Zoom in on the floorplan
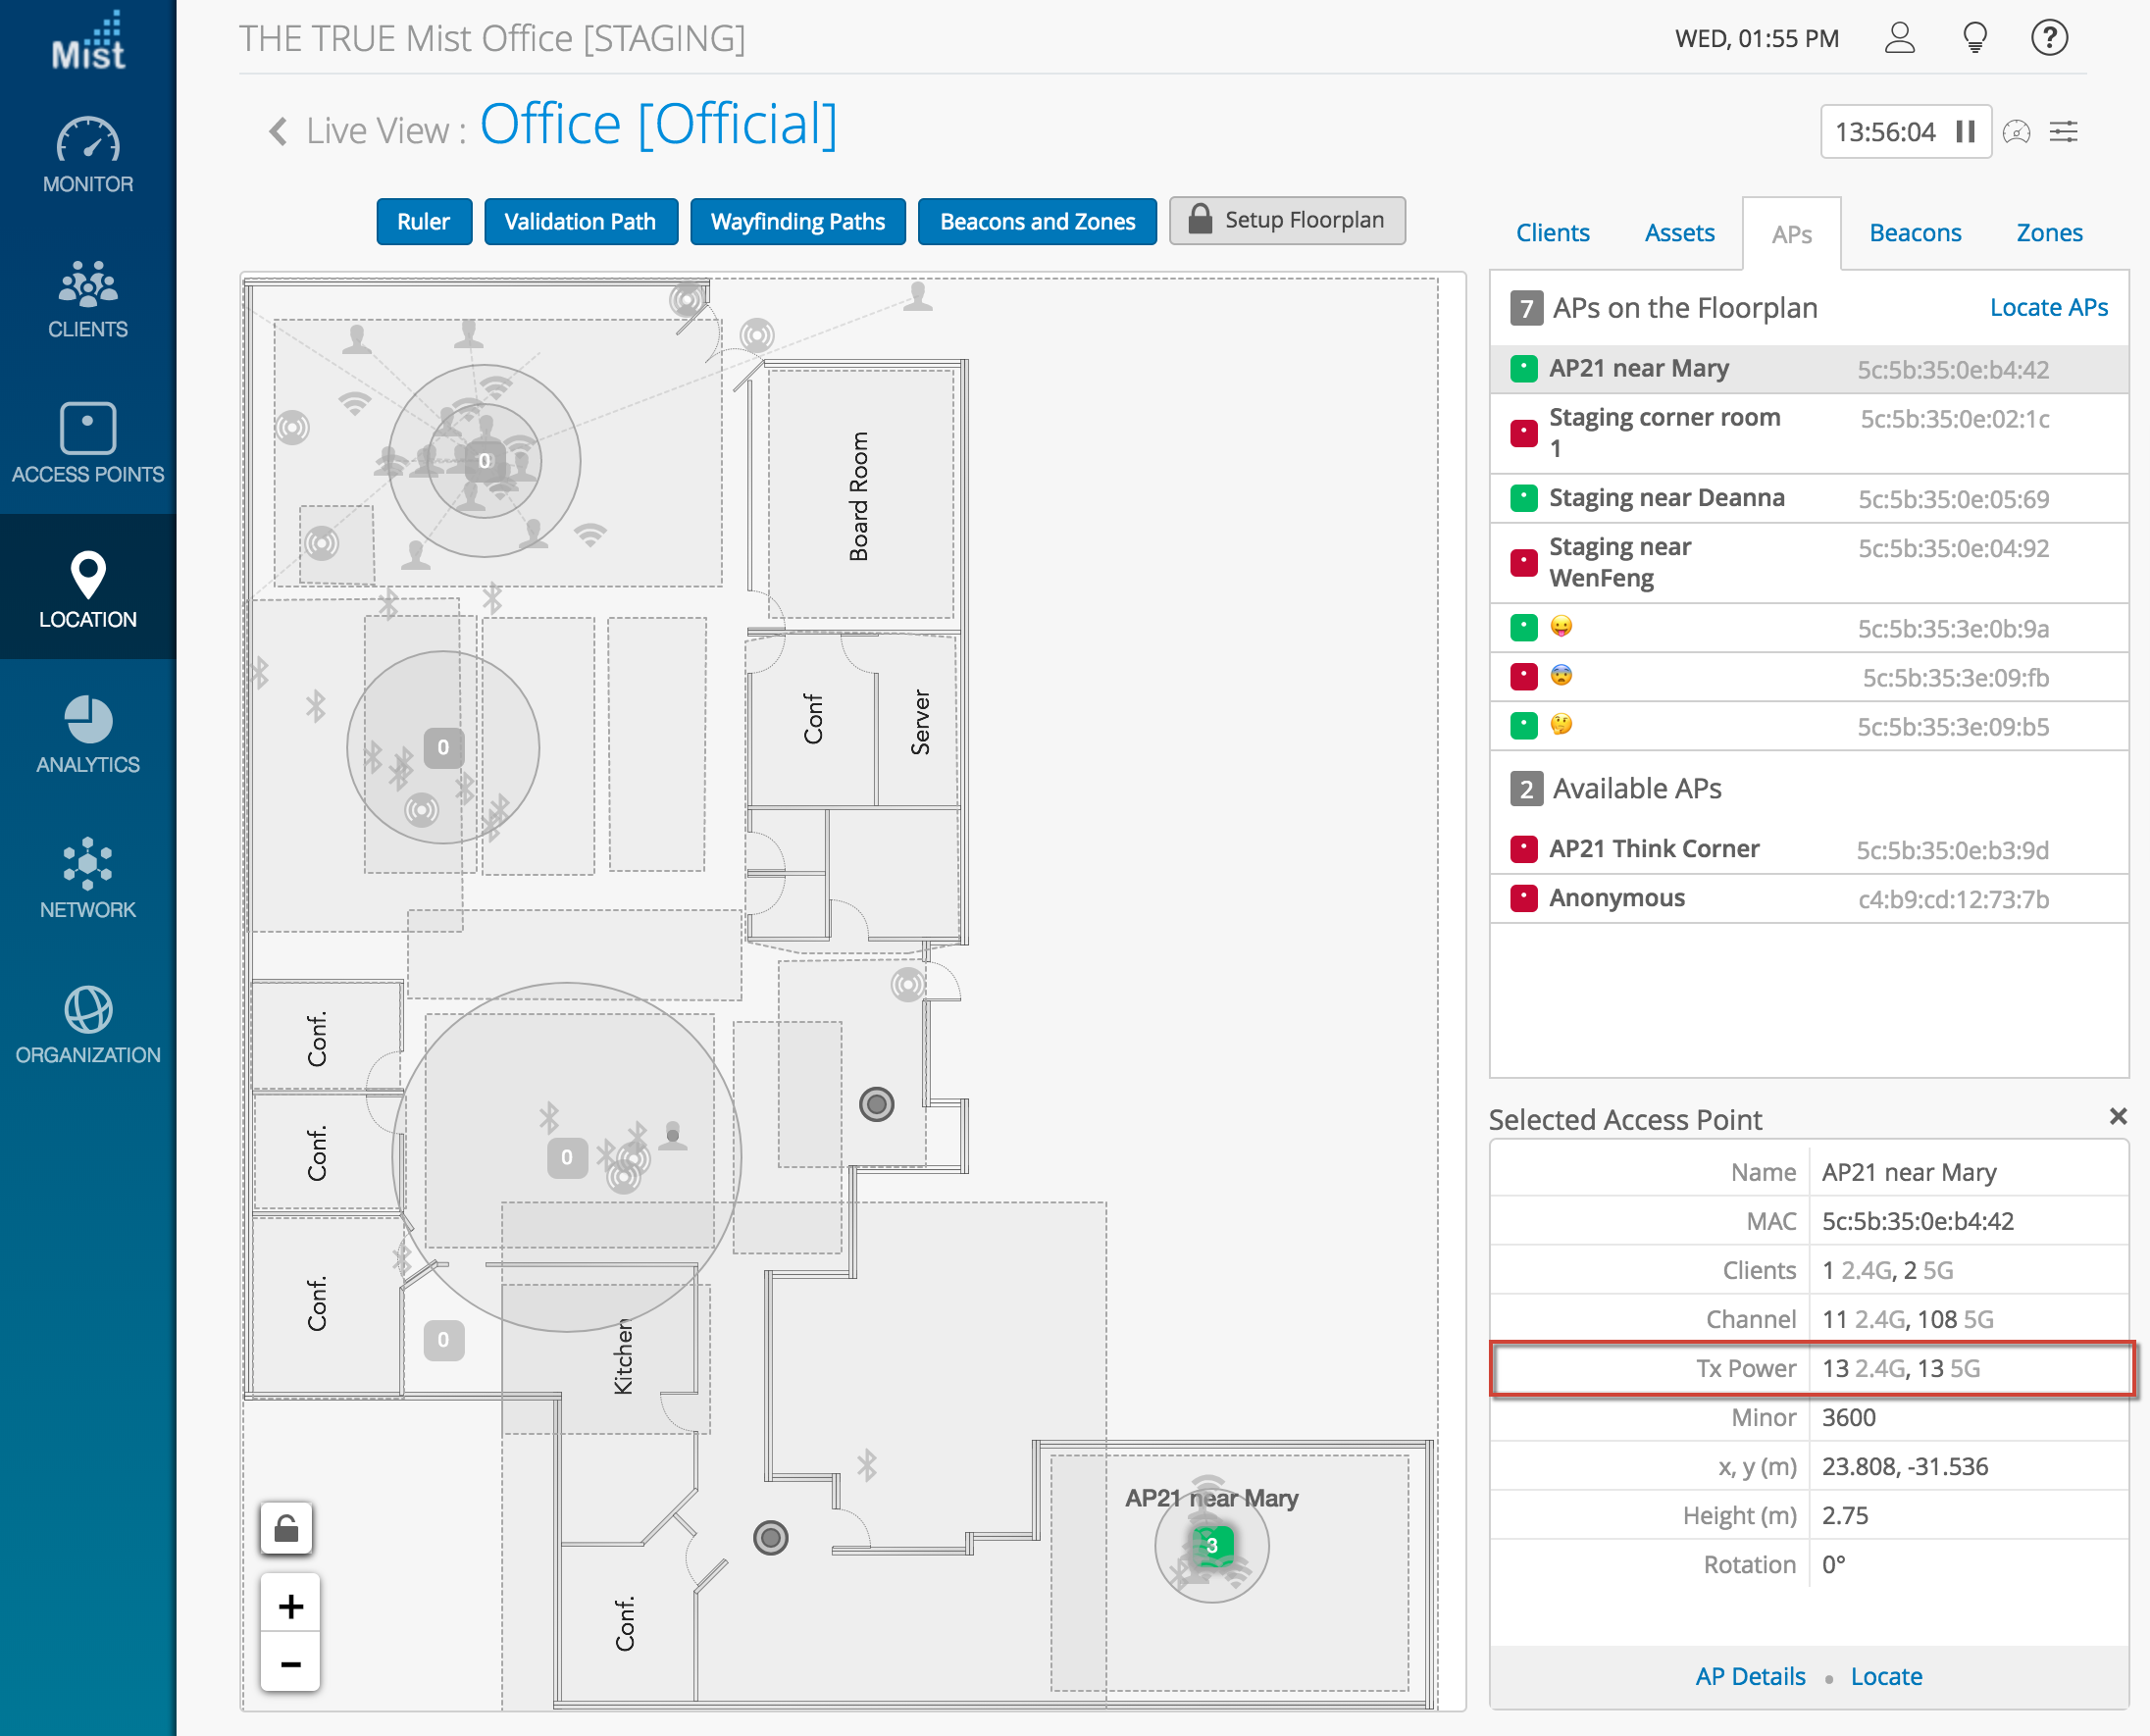 click(x=291, y=1606)
